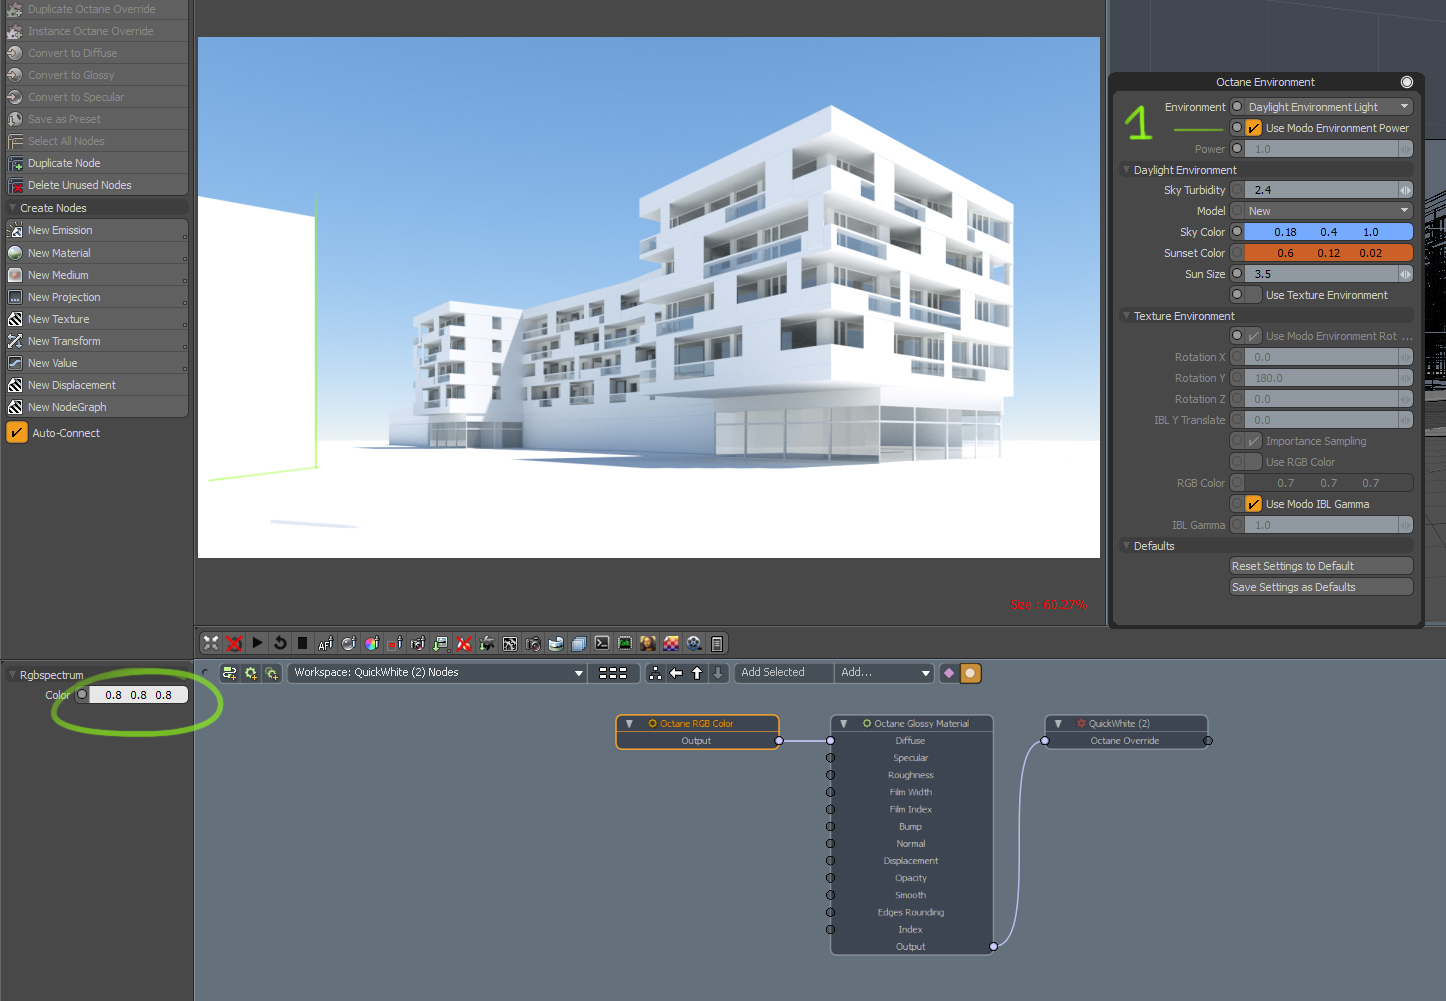This screenshot has height=1001, width=1446.
Task: Click the gear-plus icon next to Workspace
Action: (250, 673)
